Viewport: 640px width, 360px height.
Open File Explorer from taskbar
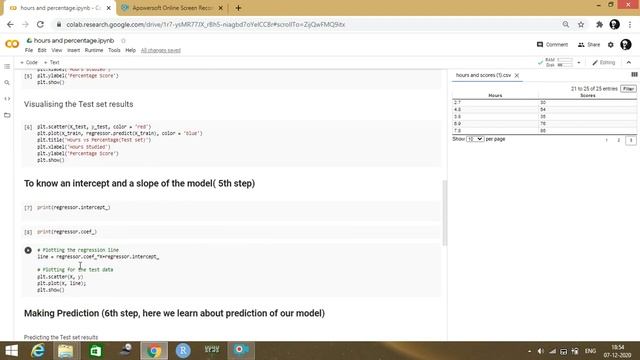point(65,351)
